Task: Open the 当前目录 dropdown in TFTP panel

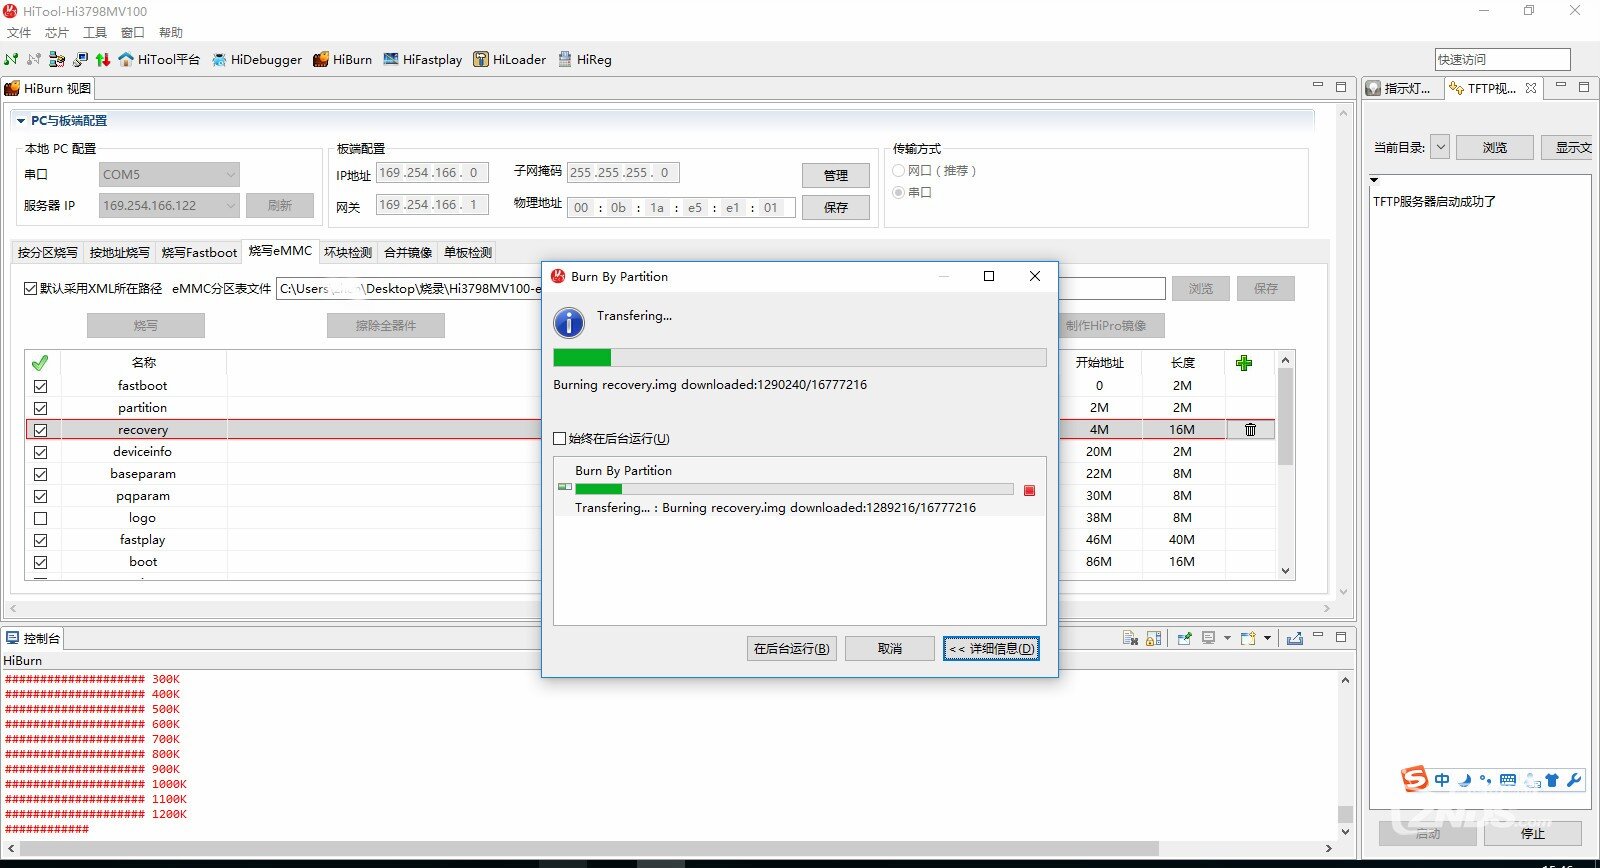Action: point(1440,147)
